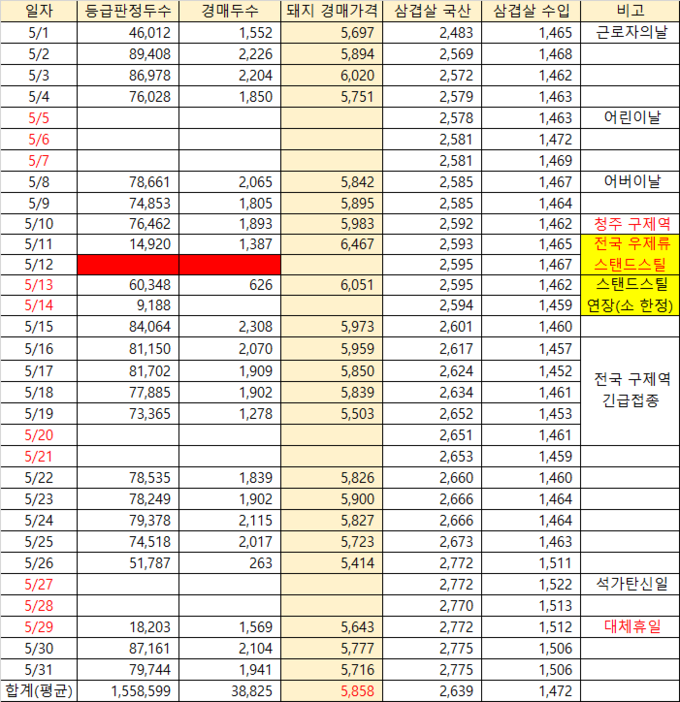Select the cell with value 18,203
680x702 pixels.
(x=128, y=627)
